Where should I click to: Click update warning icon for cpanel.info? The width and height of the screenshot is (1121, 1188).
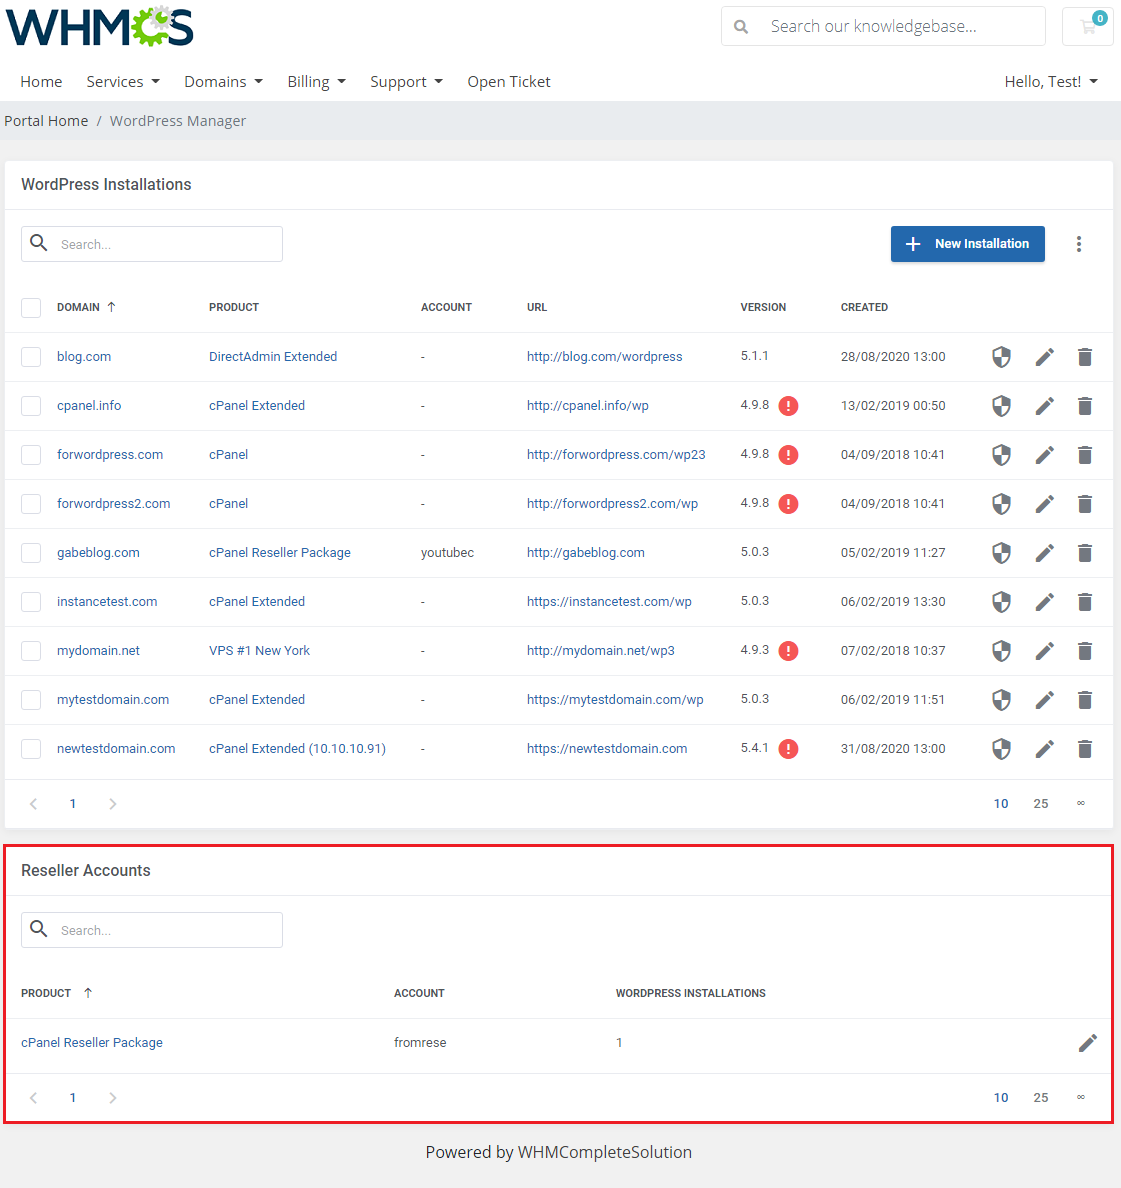click(788, 406)
